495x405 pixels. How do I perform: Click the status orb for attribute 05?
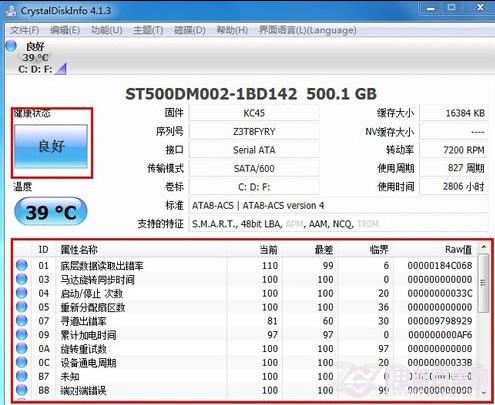(x=22, y=307)
